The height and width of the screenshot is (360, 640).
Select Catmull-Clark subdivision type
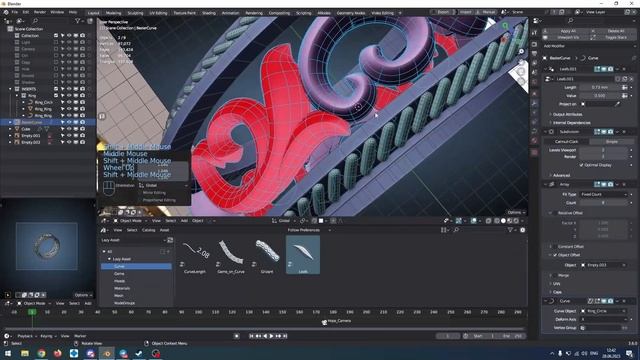pos(566,141)
